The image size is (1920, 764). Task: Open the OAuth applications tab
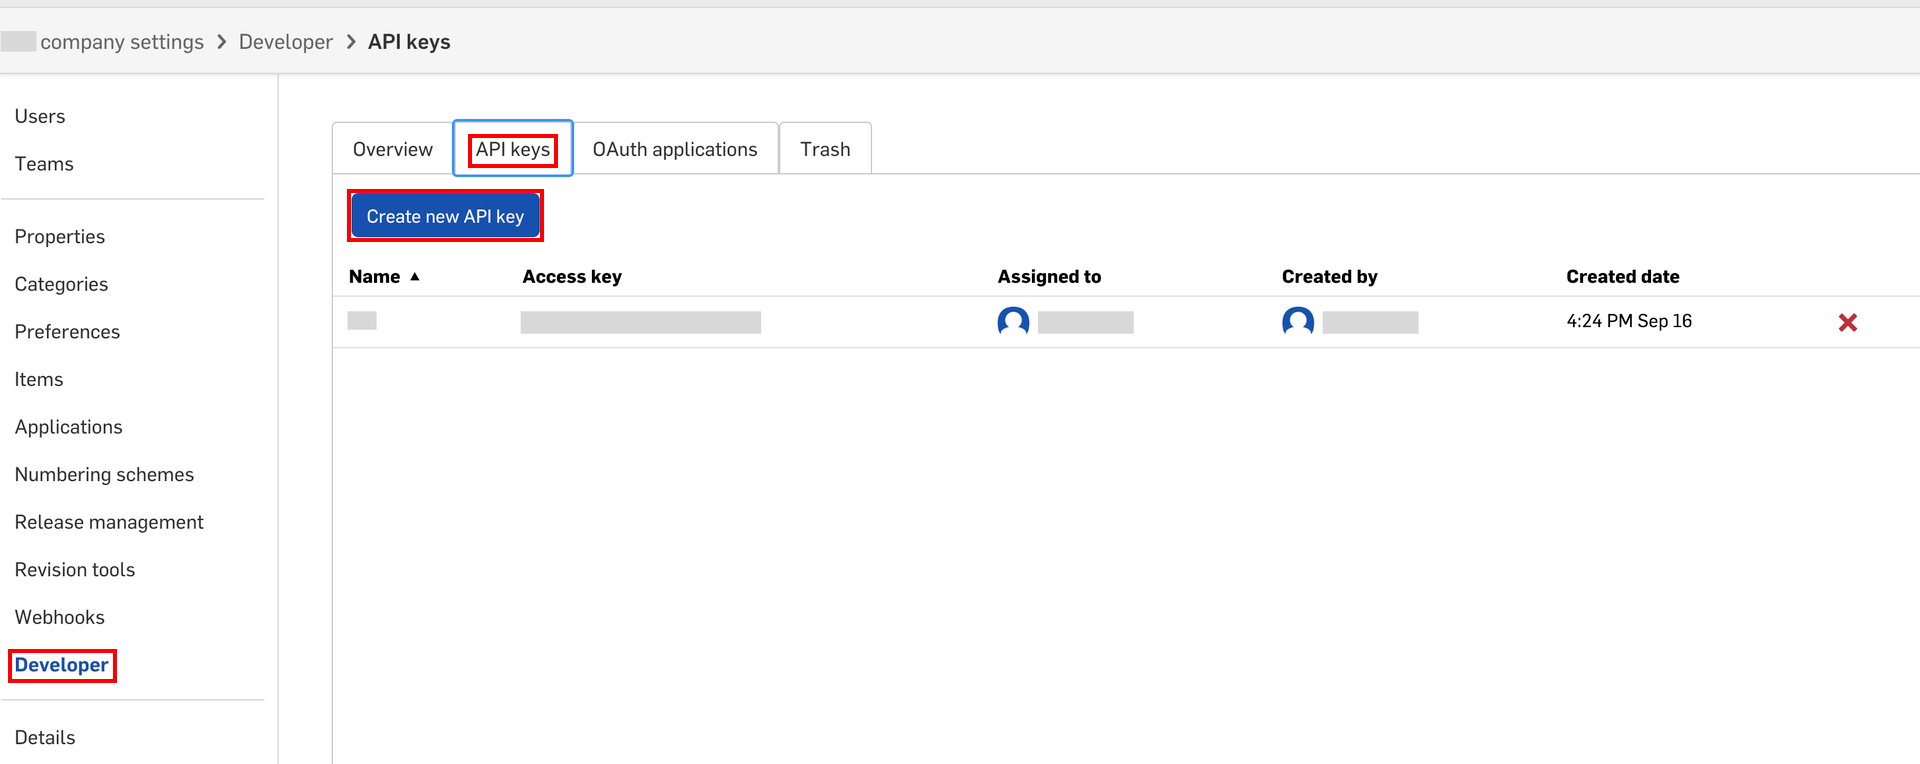coord(675,149)
